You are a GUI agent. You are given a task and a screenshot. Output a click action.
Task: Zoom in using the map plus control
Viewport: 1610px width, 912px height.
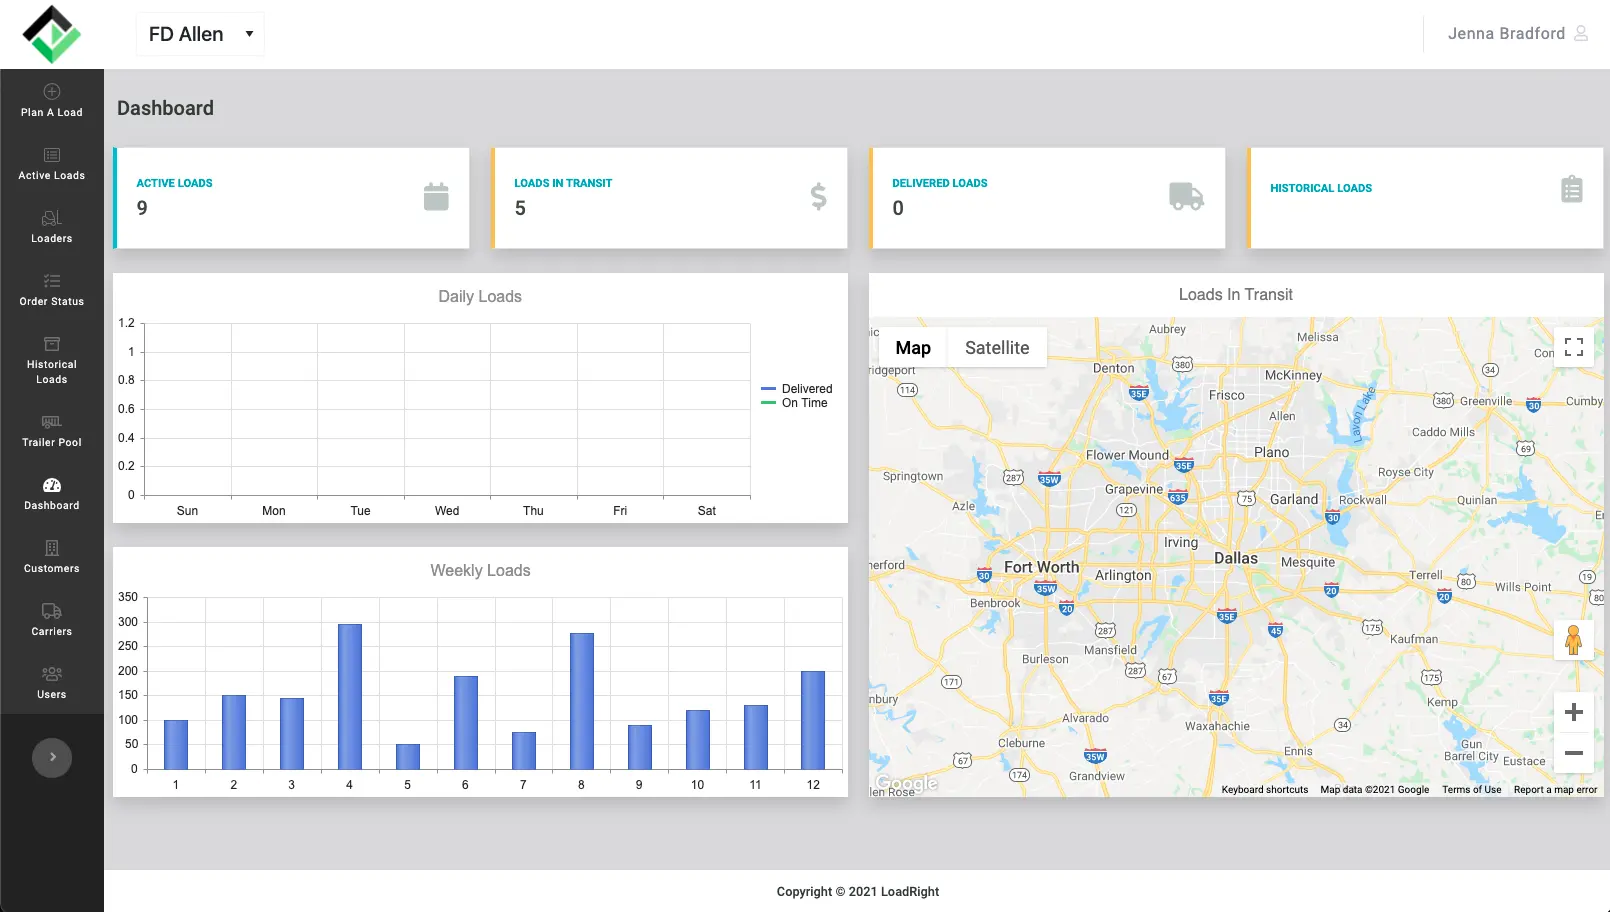click(1573, 712)
